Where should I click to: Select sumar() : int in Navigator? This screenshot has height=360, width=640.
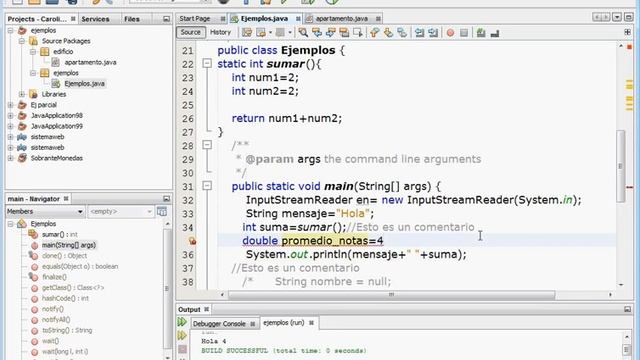coord(60,235)
